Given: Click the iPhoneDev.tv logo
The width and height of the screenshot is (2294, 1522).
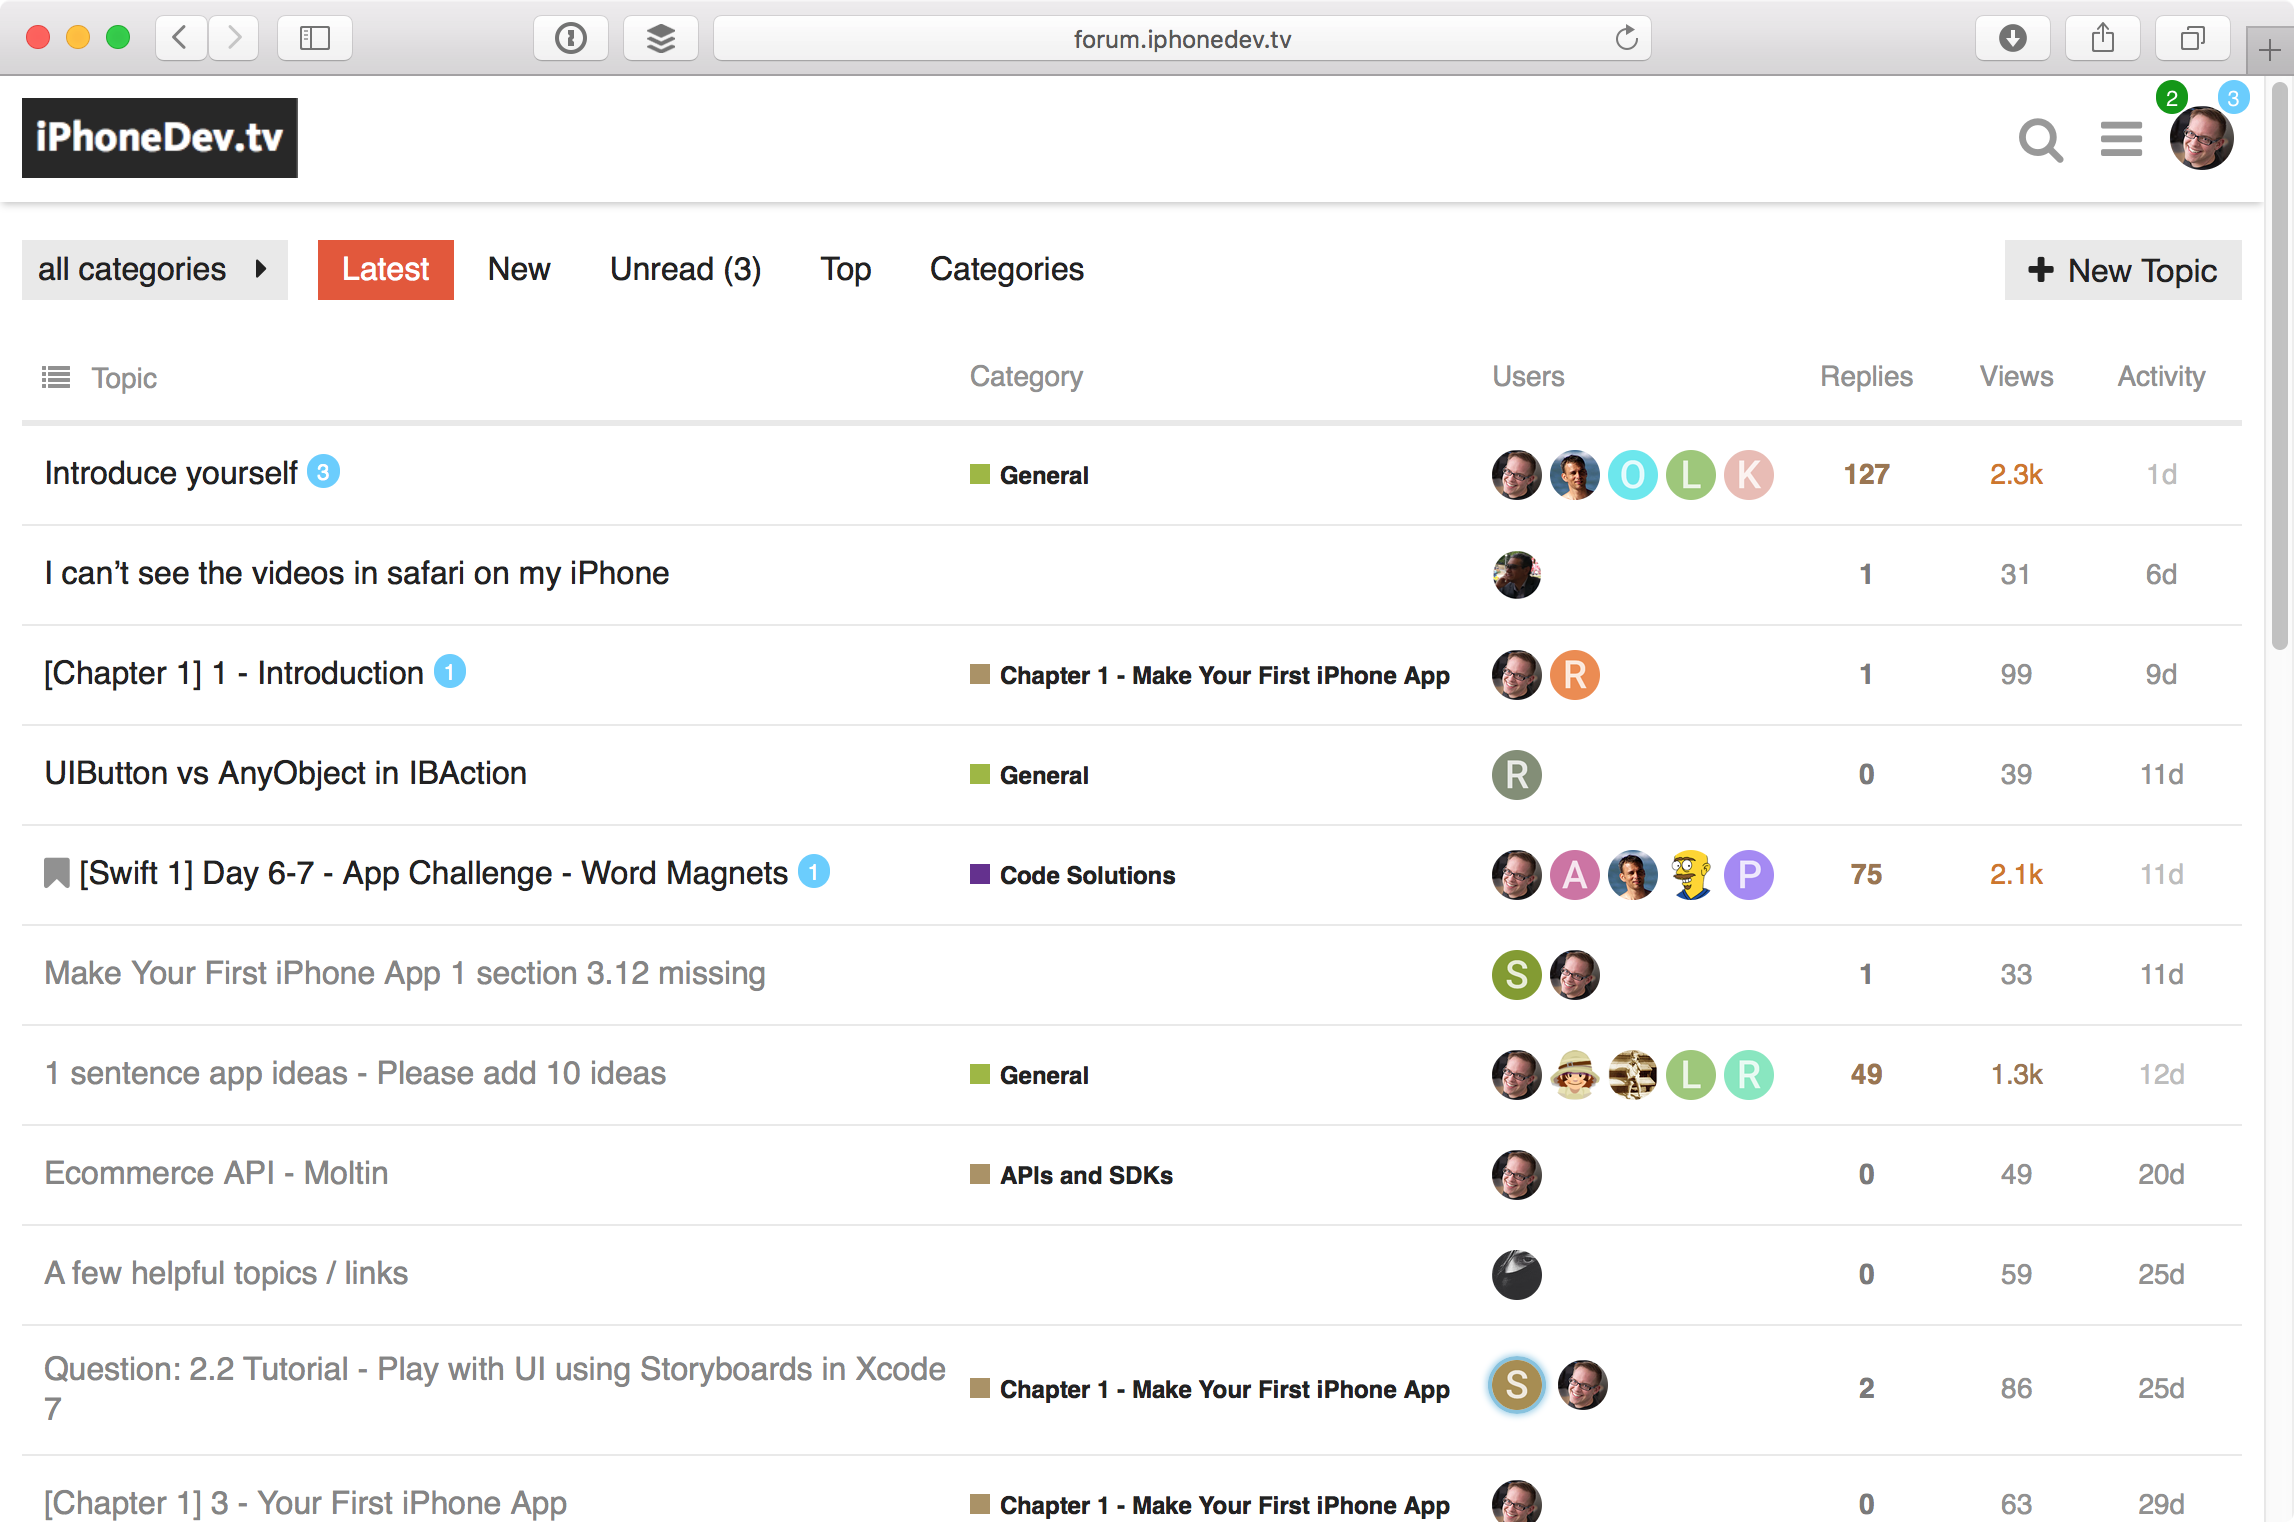Looking at the screenshot, I should click(160, 138).
